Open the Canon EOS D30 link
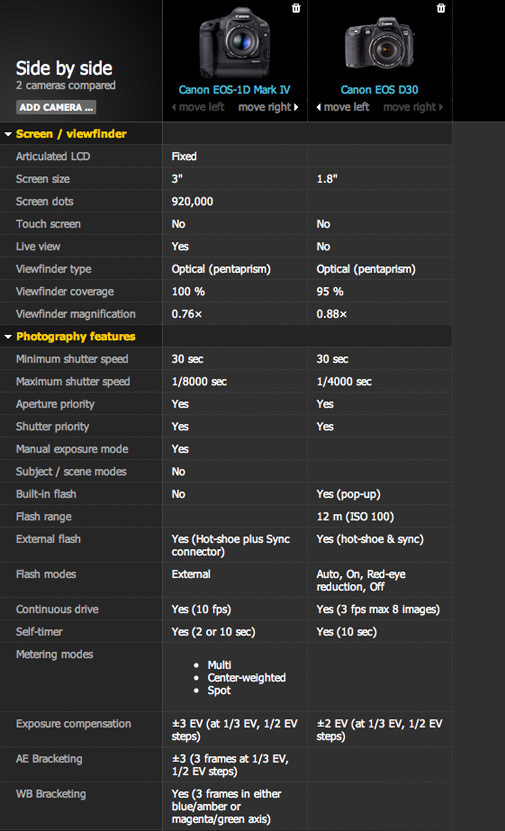Viewport: 505px width, 831px height. pyautogui.click(x=379, y=90)
